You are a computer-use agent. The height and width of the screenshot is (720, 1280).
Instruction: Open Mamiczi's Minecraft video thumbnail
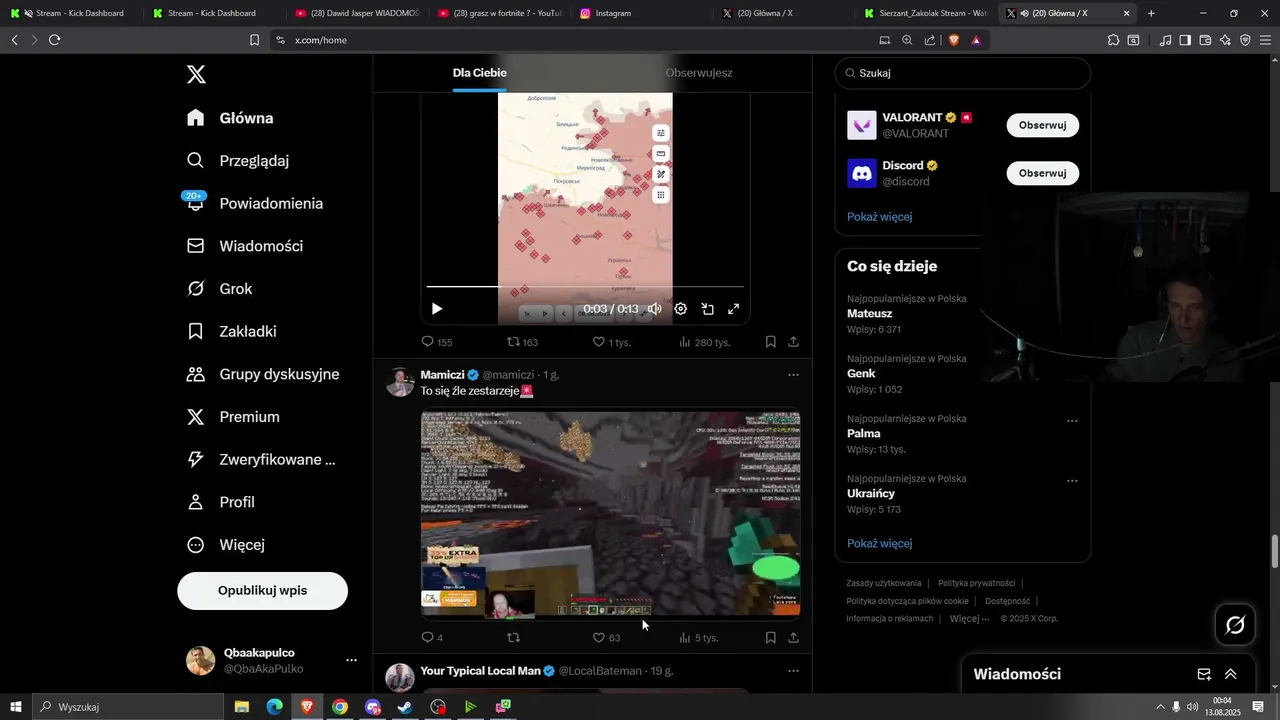tap(611, 514)
